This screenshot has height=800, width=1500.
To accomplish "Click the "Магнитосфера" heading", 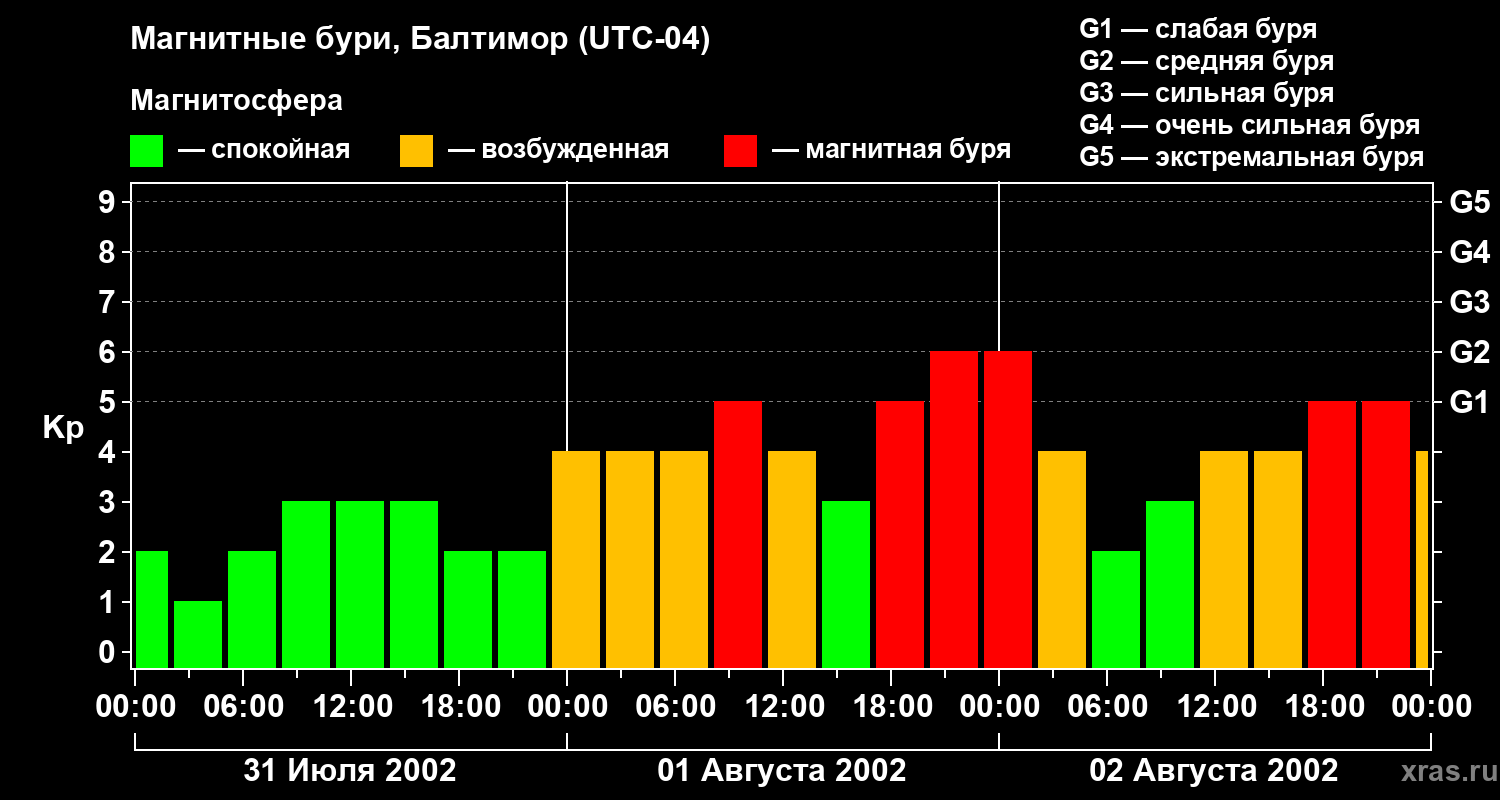I will tap(236, 101).
